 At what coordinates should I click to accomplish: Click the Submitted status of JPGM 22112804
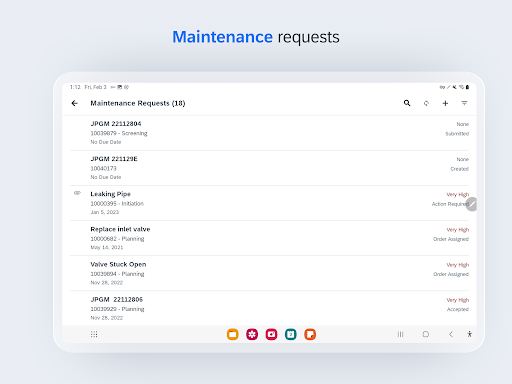point(457,134)
